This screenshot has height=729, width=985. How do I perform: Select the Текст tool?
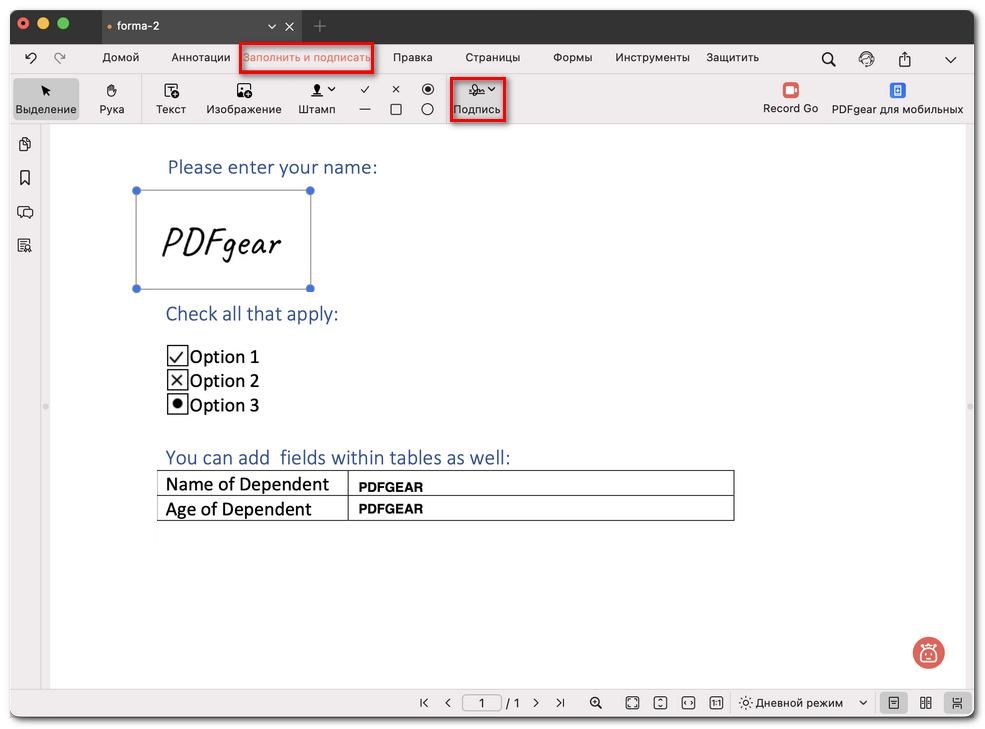coord(170,98)
